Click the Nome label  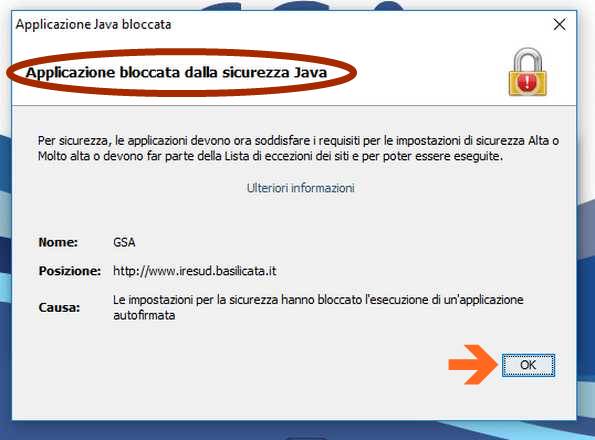[x=58, y=242]
